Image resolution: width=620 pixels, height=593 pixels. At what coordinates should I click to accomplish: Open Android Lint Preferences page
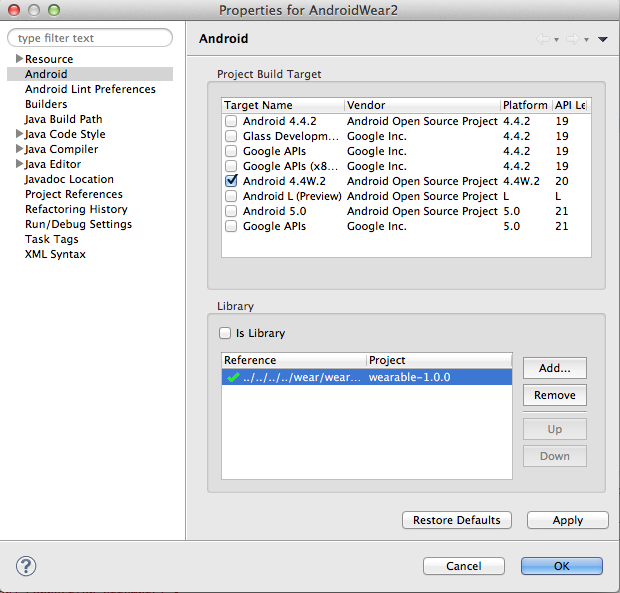click(90, 89)
